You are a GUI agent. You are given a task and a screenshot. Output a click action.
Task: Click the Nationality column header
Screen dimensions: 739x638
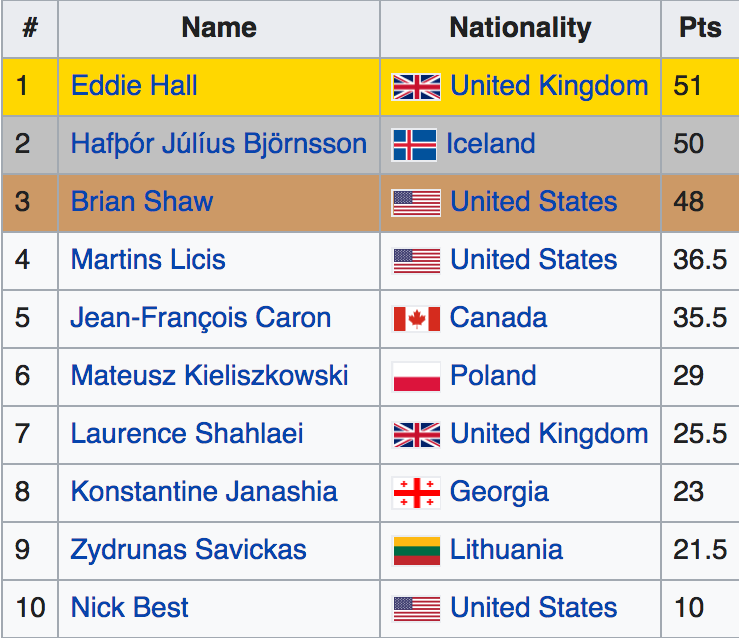pos(520,28)
